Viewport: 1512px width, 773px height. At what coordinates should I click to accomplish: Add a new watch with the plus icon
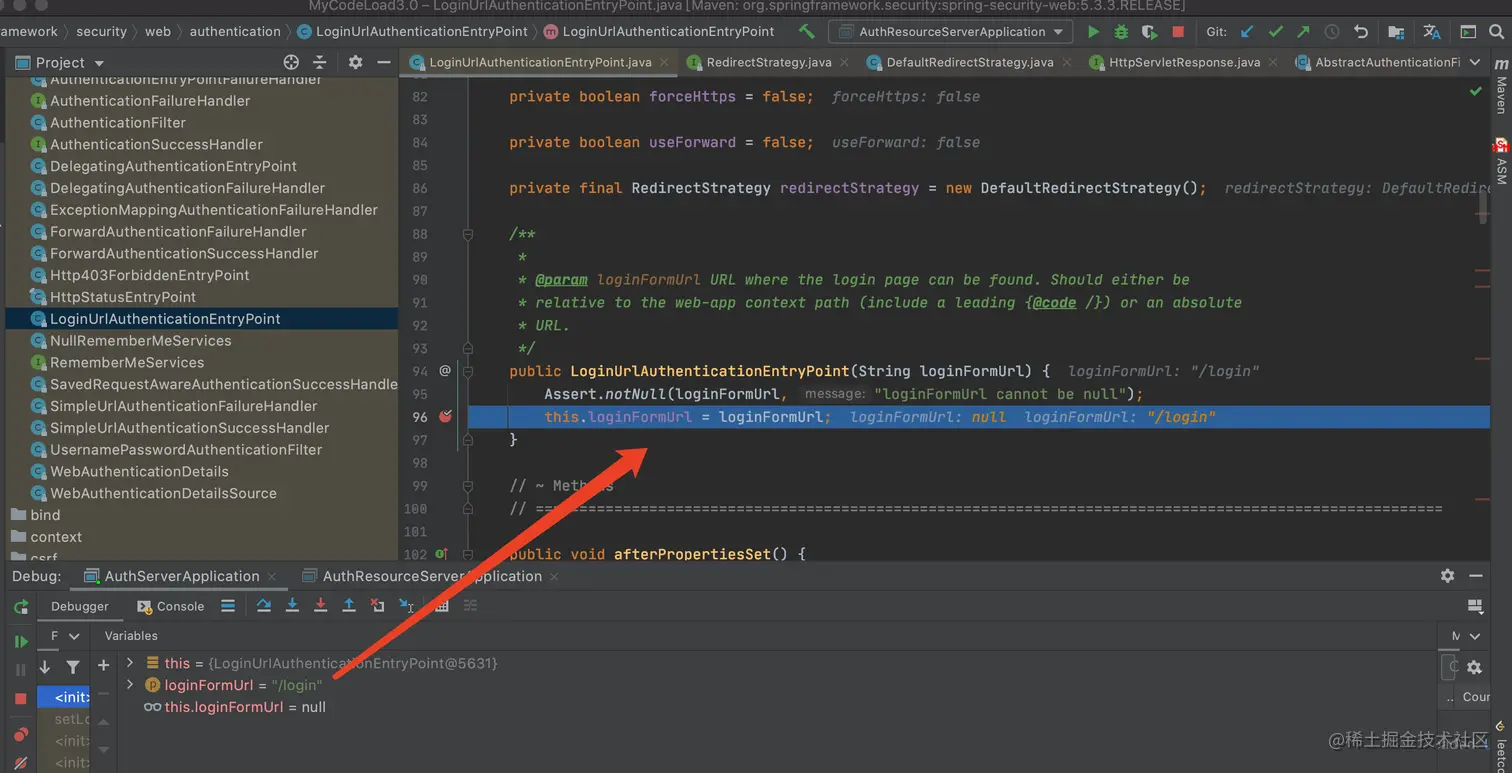point(103,666)
